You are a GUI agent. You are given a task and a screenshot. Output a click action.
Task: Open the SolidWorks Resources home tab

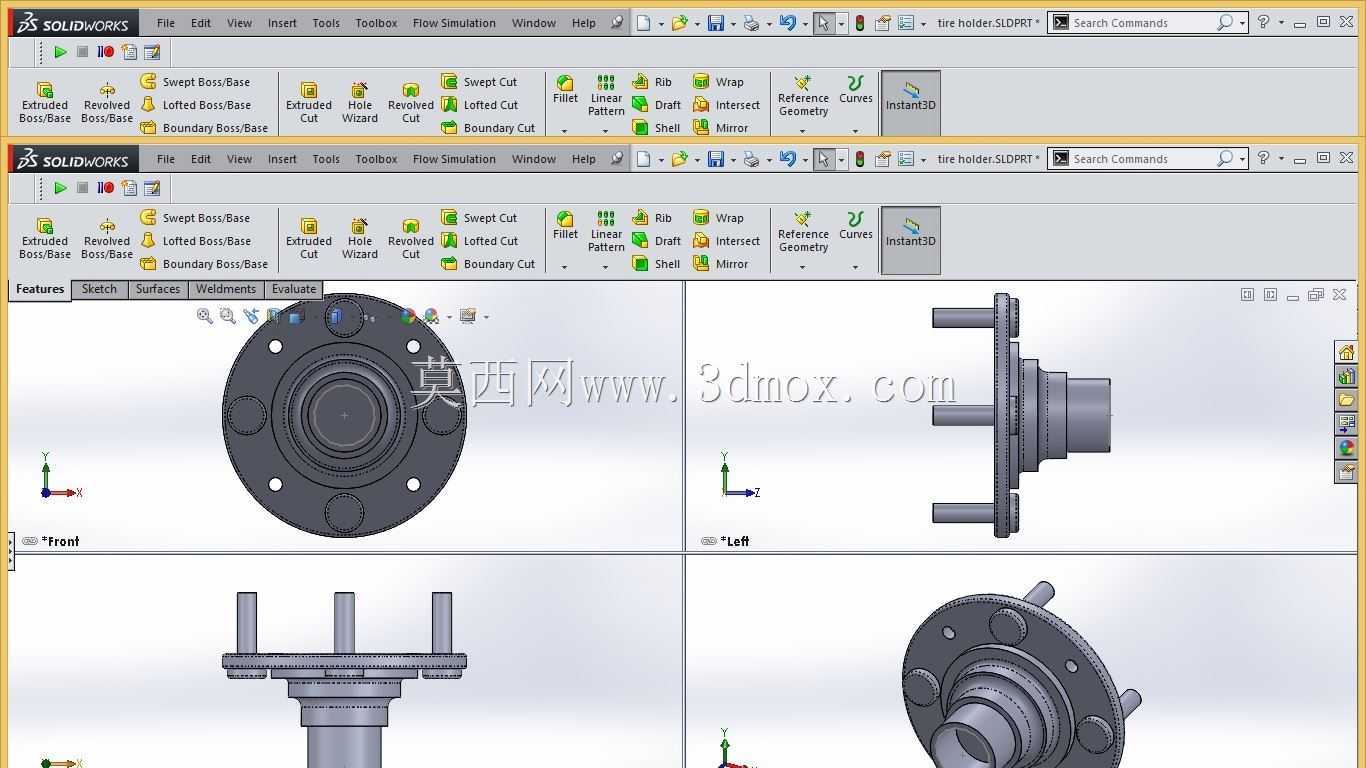(x=1346, y=352)
